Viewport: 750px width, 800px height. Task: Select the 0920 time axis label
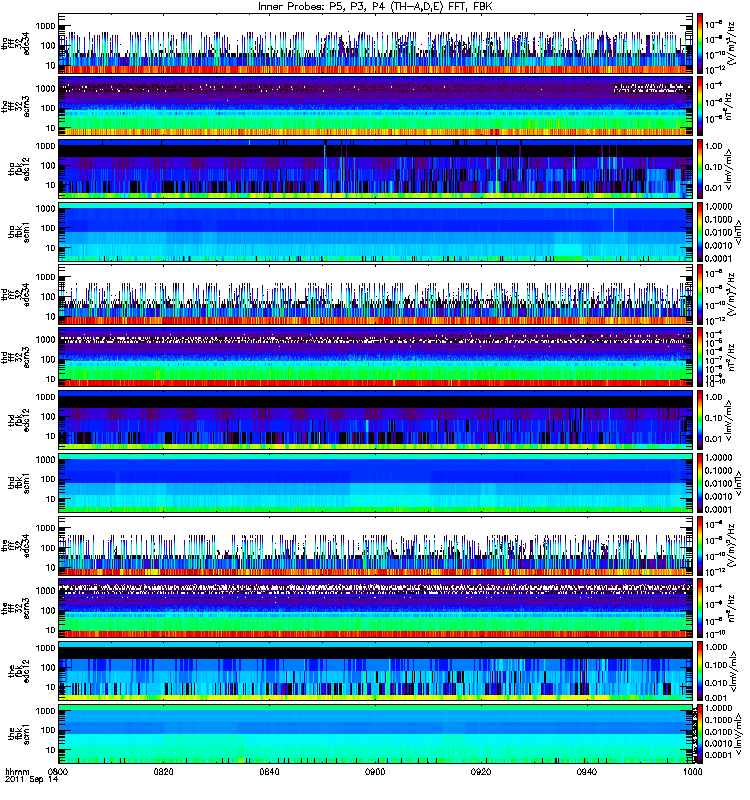click(x=481, y=771)
